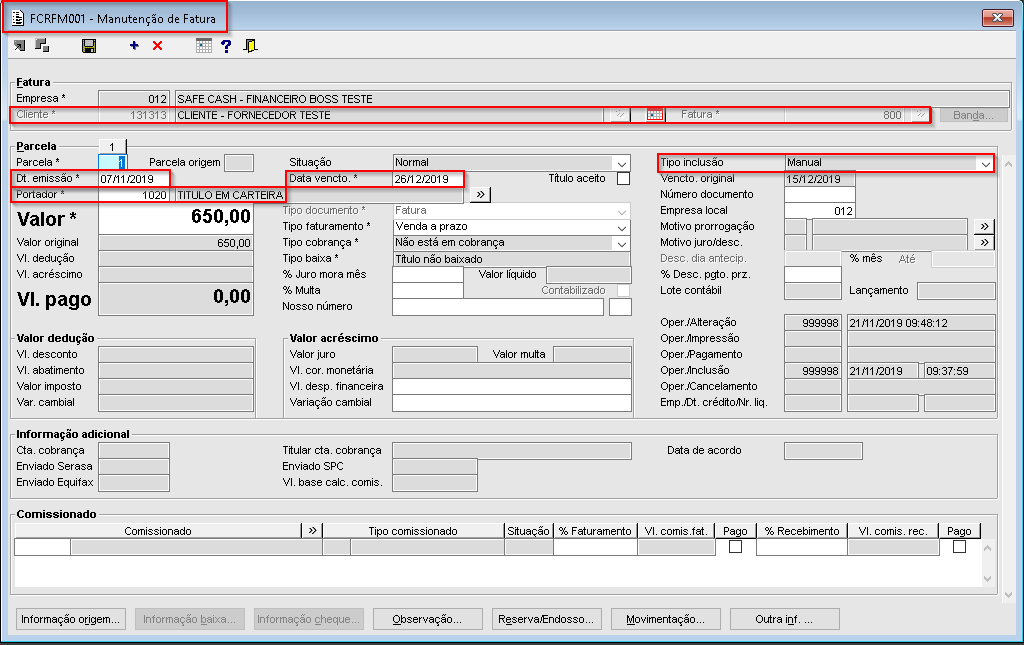Click the Tipo comissionado column header
This screenshot has width=1024, height=645.
click(413, 531)
